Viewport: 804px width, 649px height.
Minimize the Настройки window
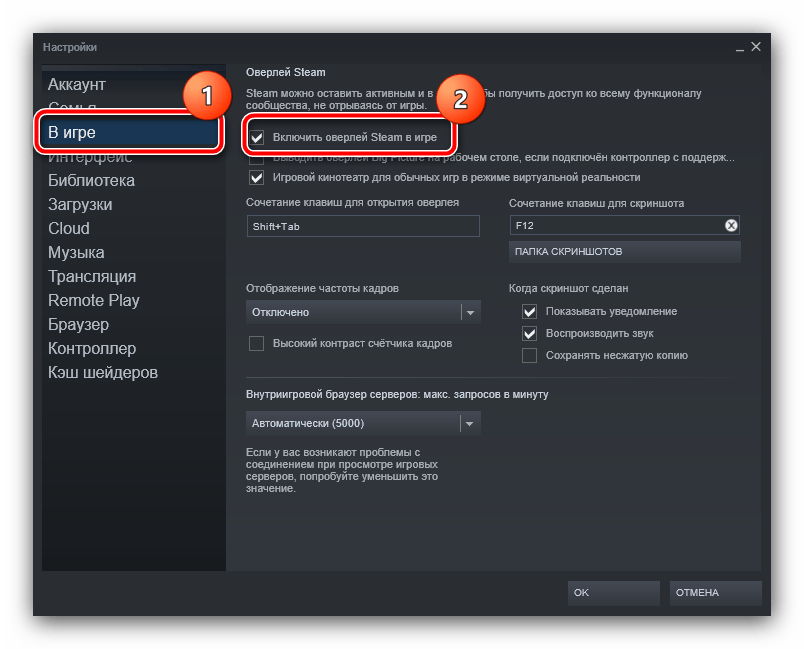point(739,48)
